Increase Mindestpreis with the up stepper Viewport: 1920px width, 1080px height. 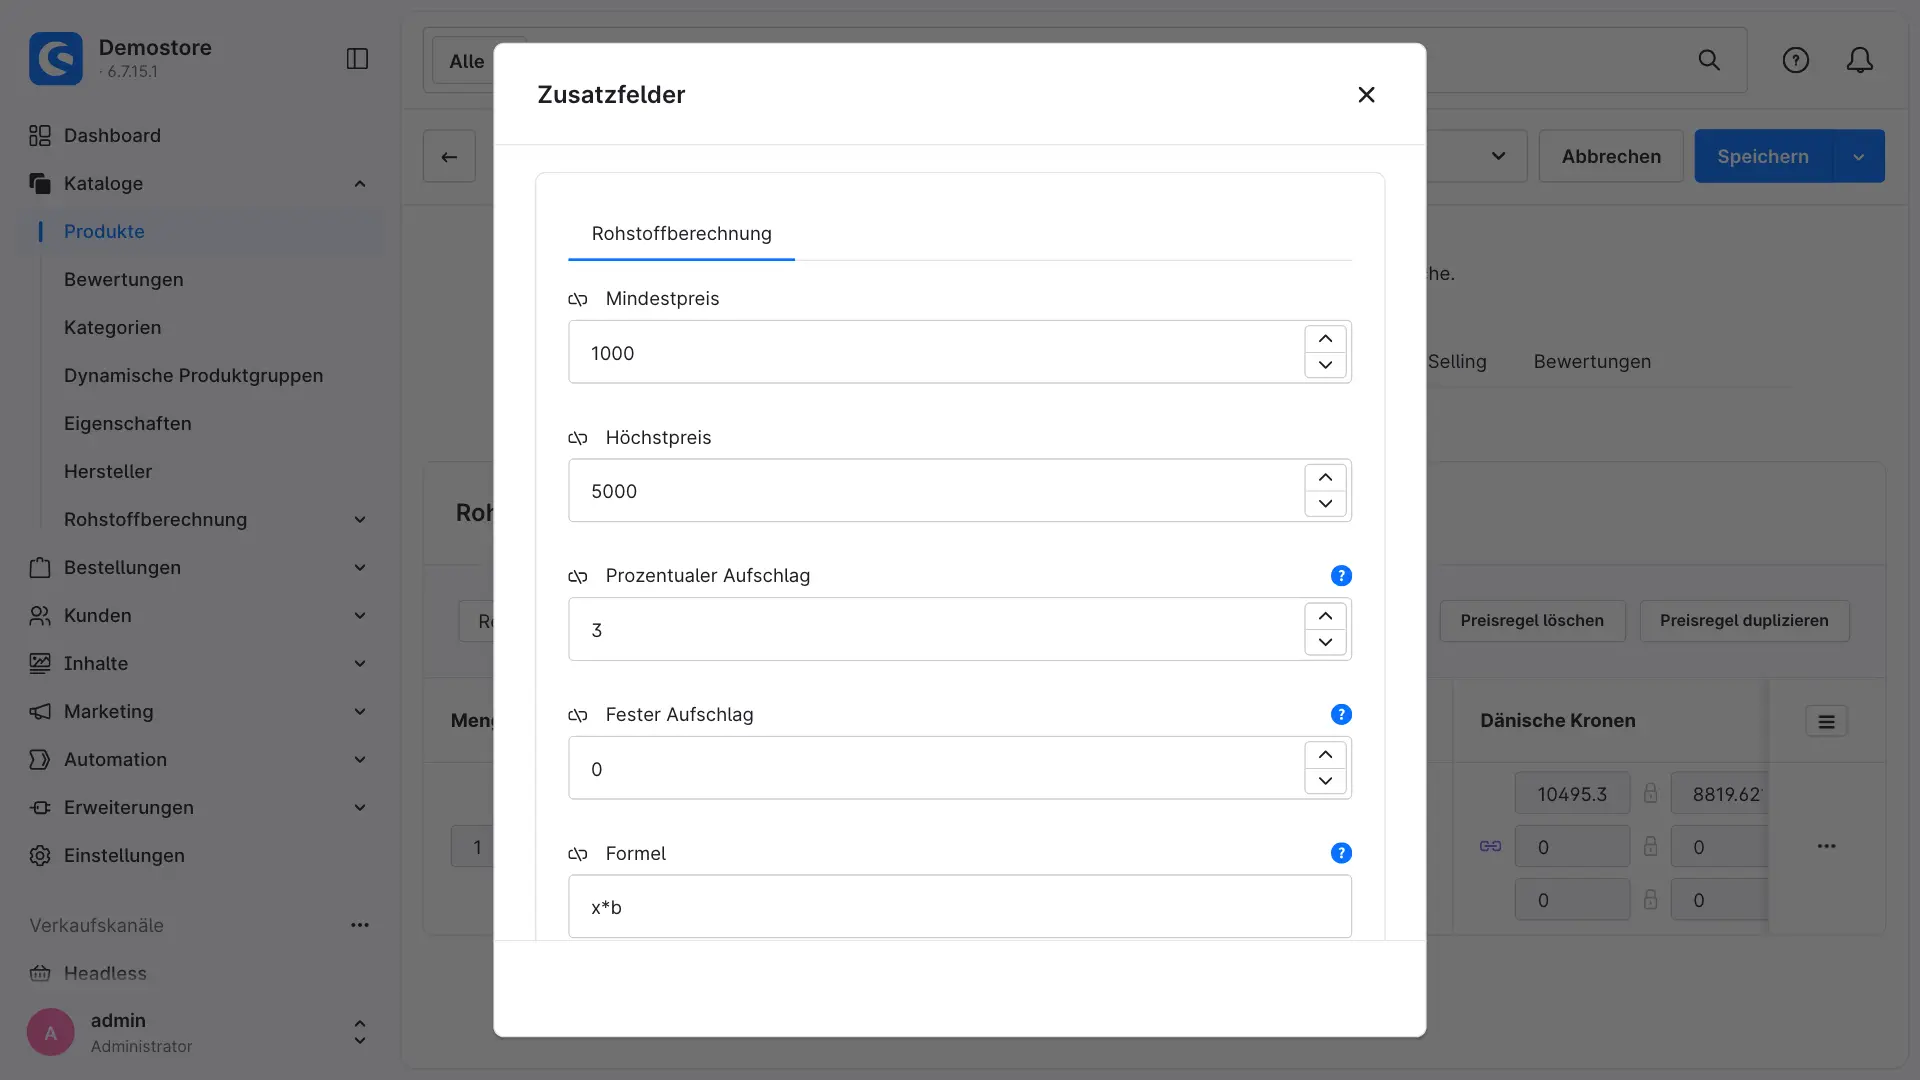point(1325,339)
